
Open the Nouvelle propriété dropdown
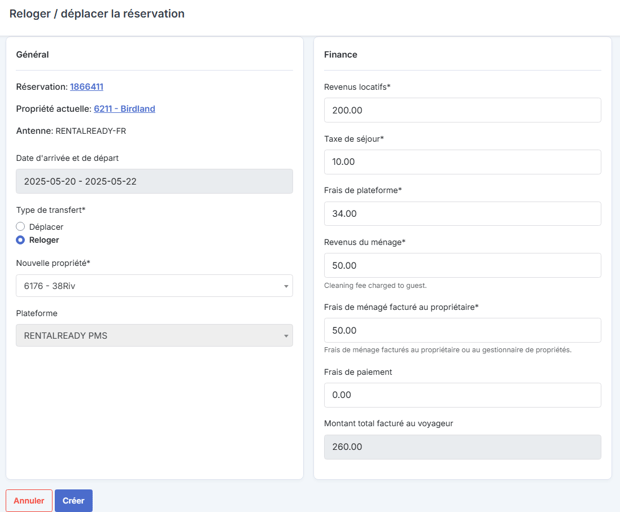(x=154, y=285)
